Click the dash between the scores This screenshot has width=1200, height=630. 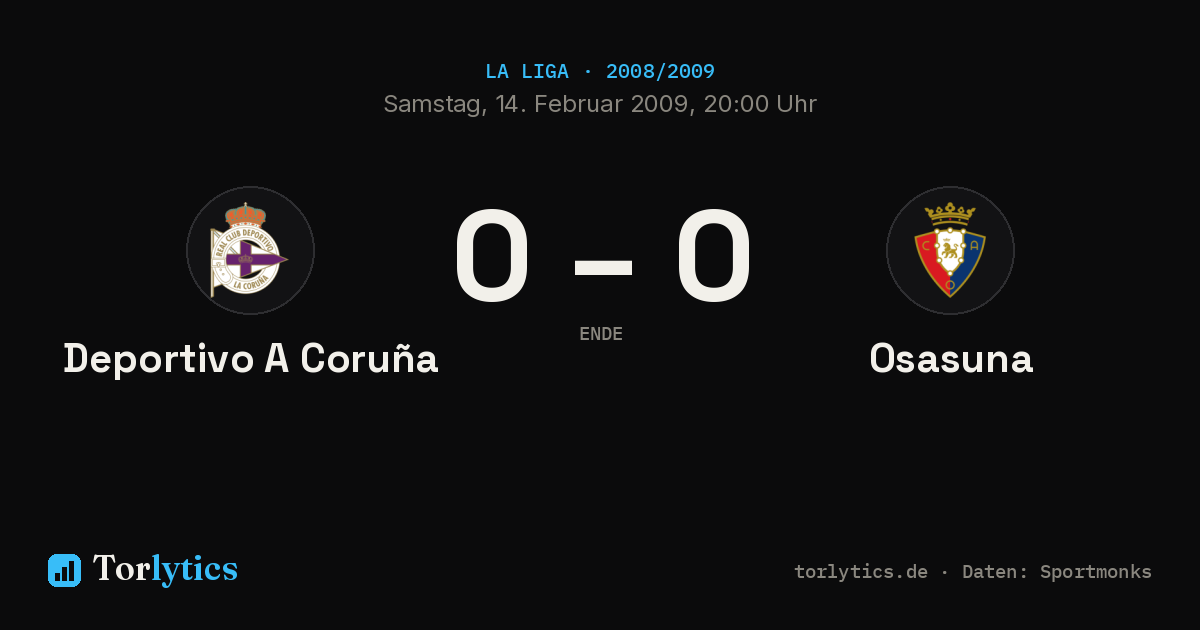pyautogui.click(x=603, y=267)
